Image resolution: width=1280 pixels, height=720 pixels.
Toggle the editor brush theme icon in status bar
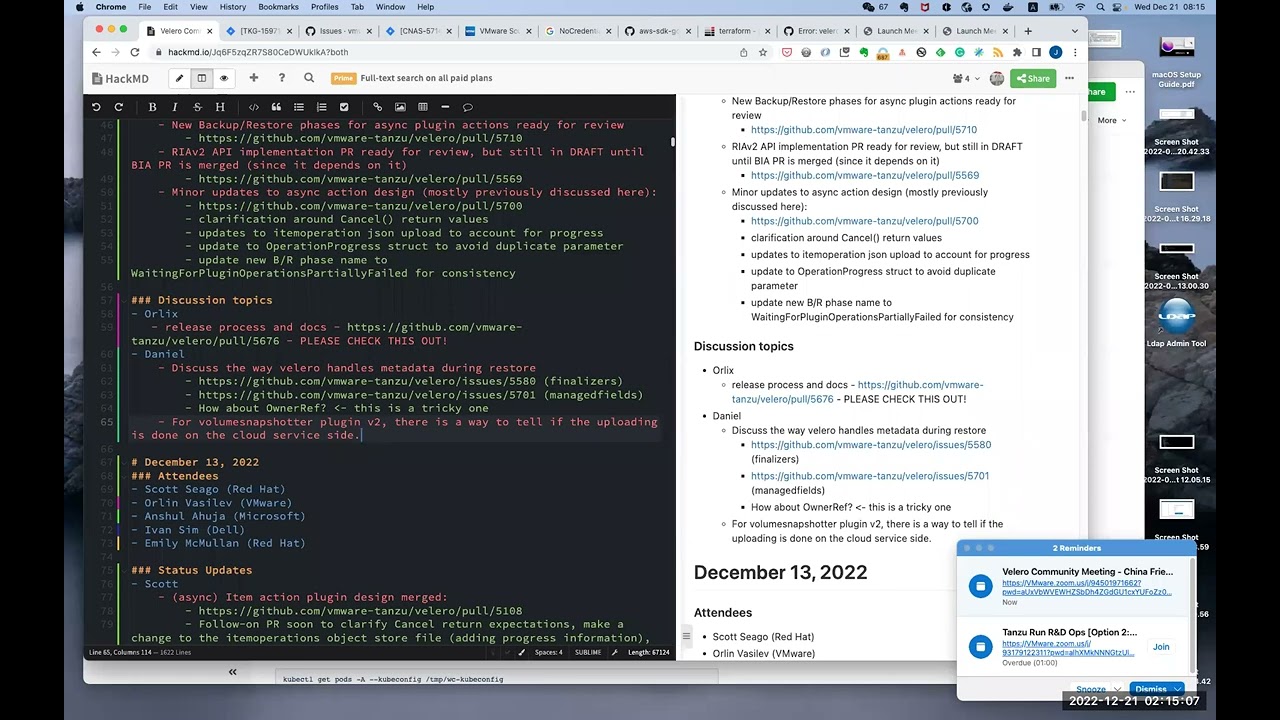[522, 652]
